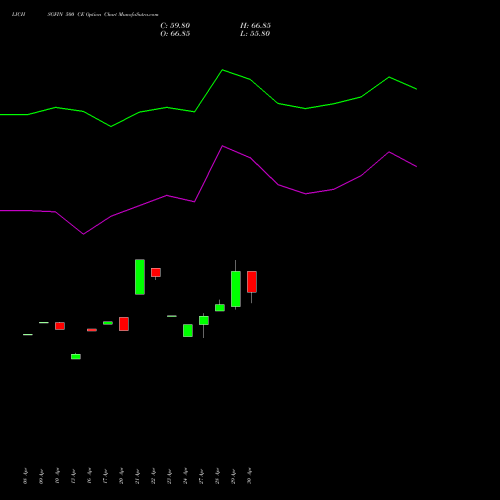
Task: Click the 08 Apr date label
Action: [26, 476]
